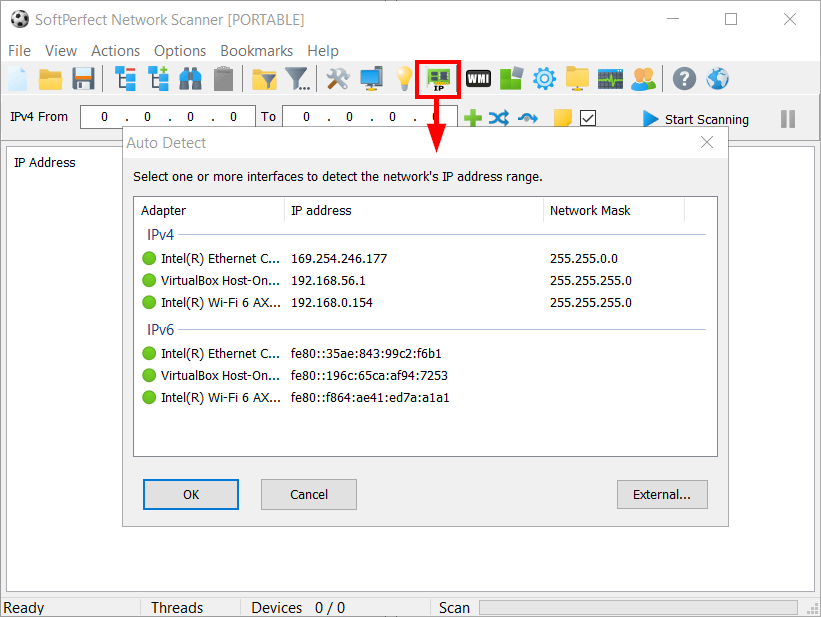Open help via the question mark icon
The height and width of the screenshot is (617, 821).
tap(684, 79)
